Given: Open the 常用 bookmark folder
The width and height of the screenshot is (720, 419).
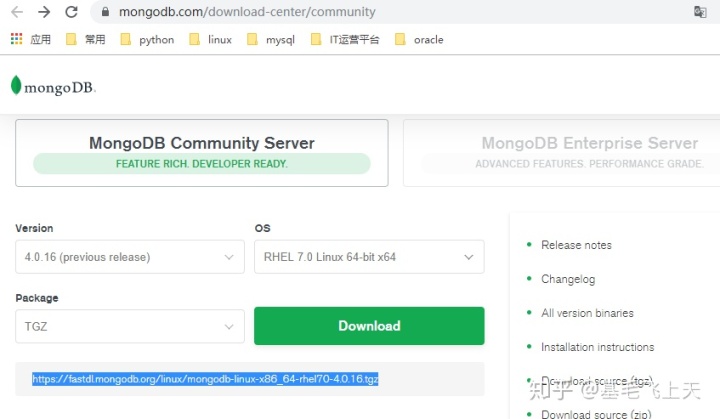Looking at the screenshot, I should [86, 40].
